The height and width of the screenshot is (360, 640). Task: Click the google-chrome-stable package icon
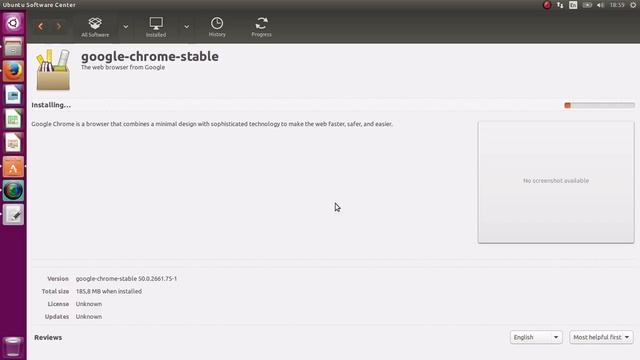53,70
